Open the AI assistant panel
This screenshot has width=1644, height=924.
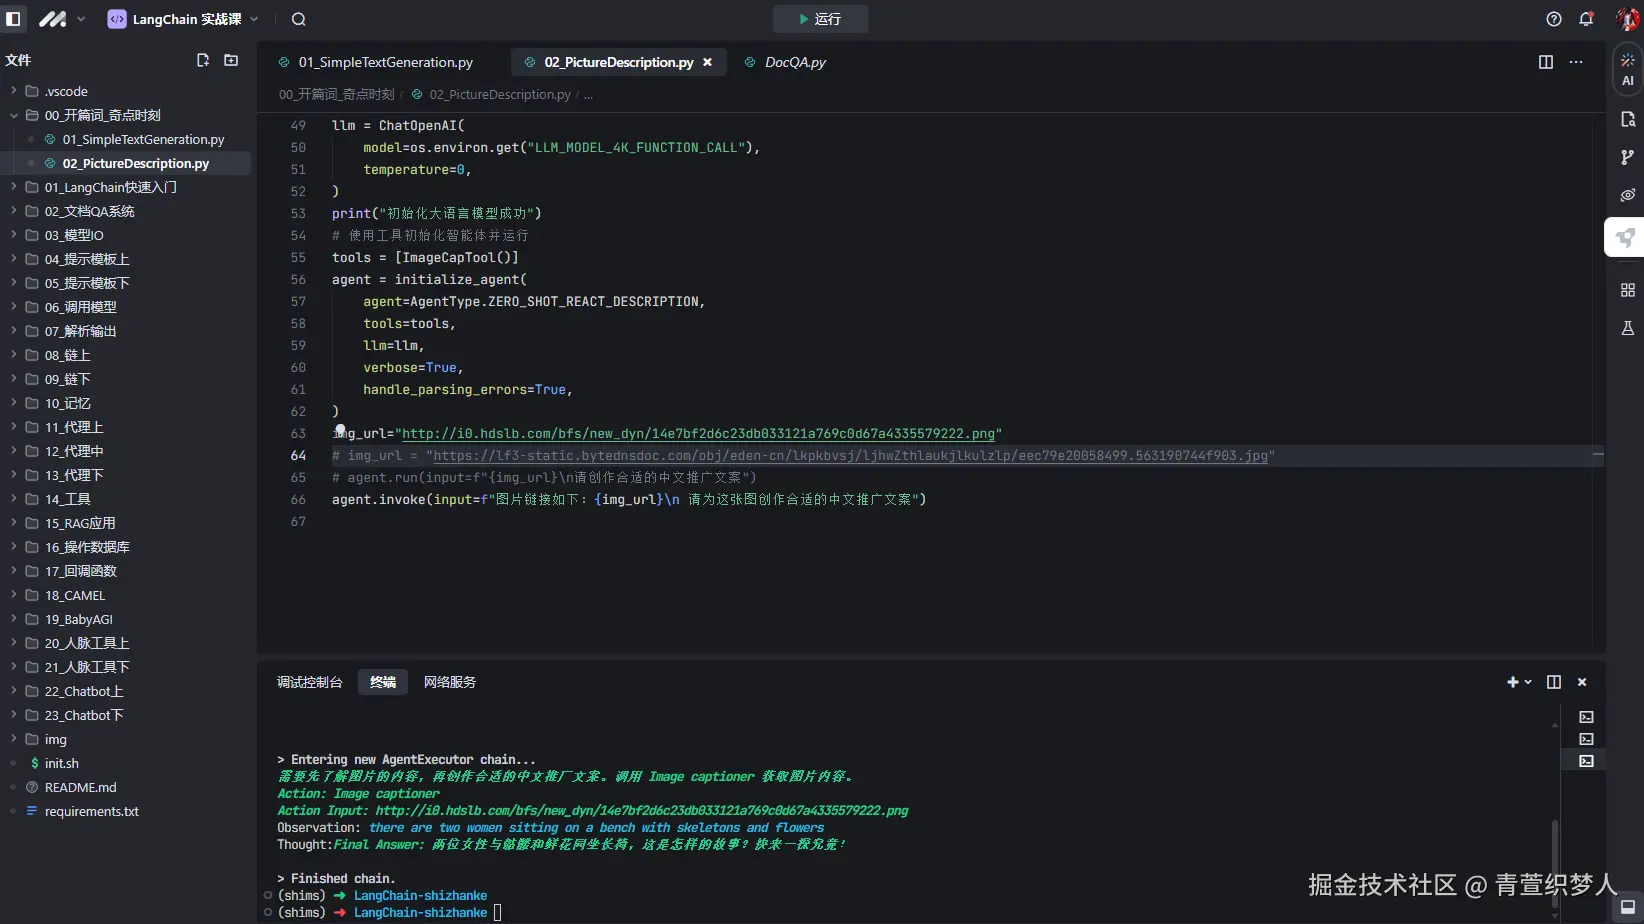tap(1627, 69)
